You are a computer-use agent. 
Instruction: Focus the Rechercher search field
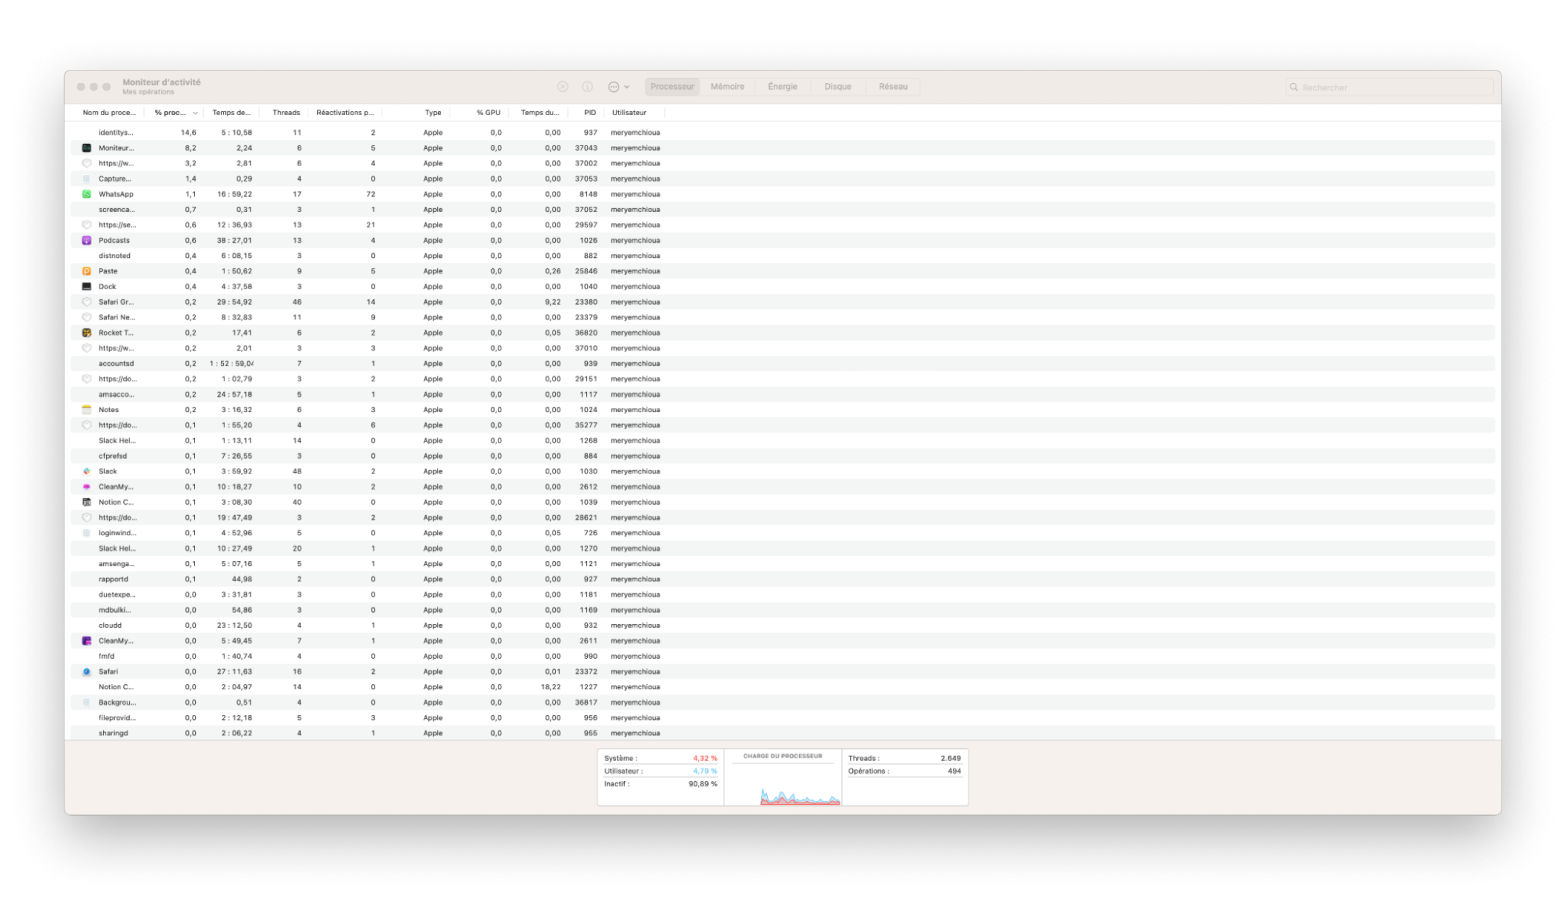click(1389, 88)
